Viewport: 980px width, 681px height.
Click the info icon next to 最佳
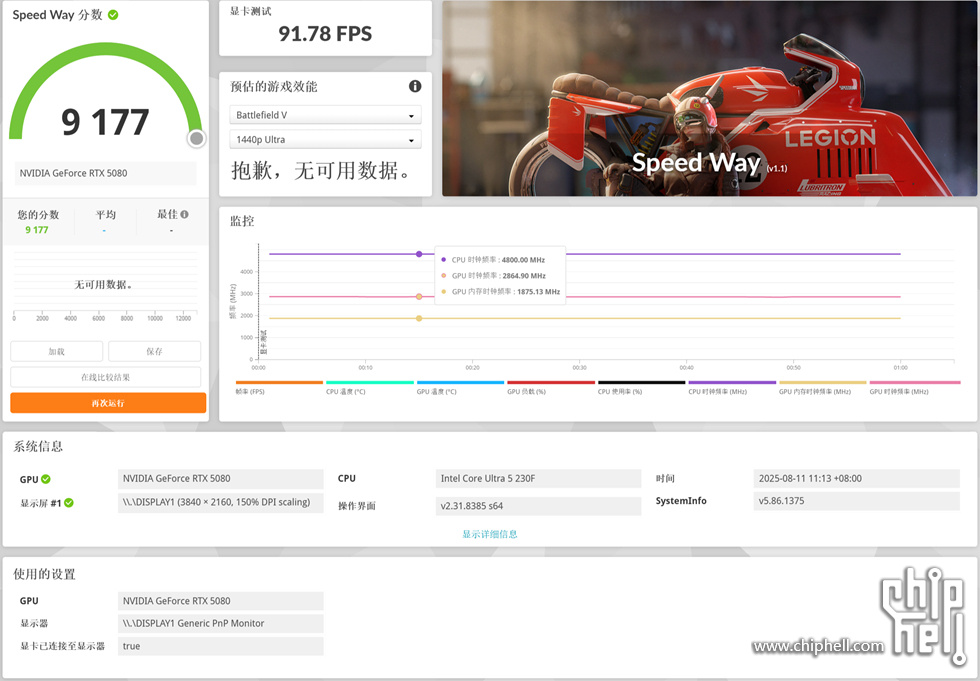[184, 214]
